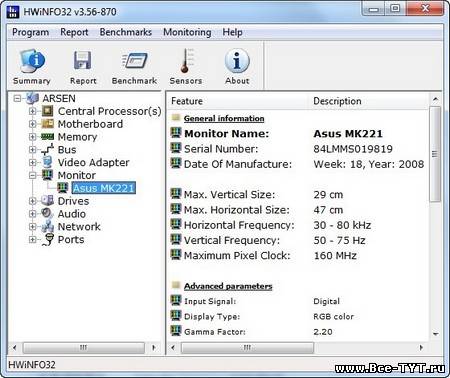Click the Bus icon in tree
The width and height of the screenshot is (450, 378).
coord(48,150)
